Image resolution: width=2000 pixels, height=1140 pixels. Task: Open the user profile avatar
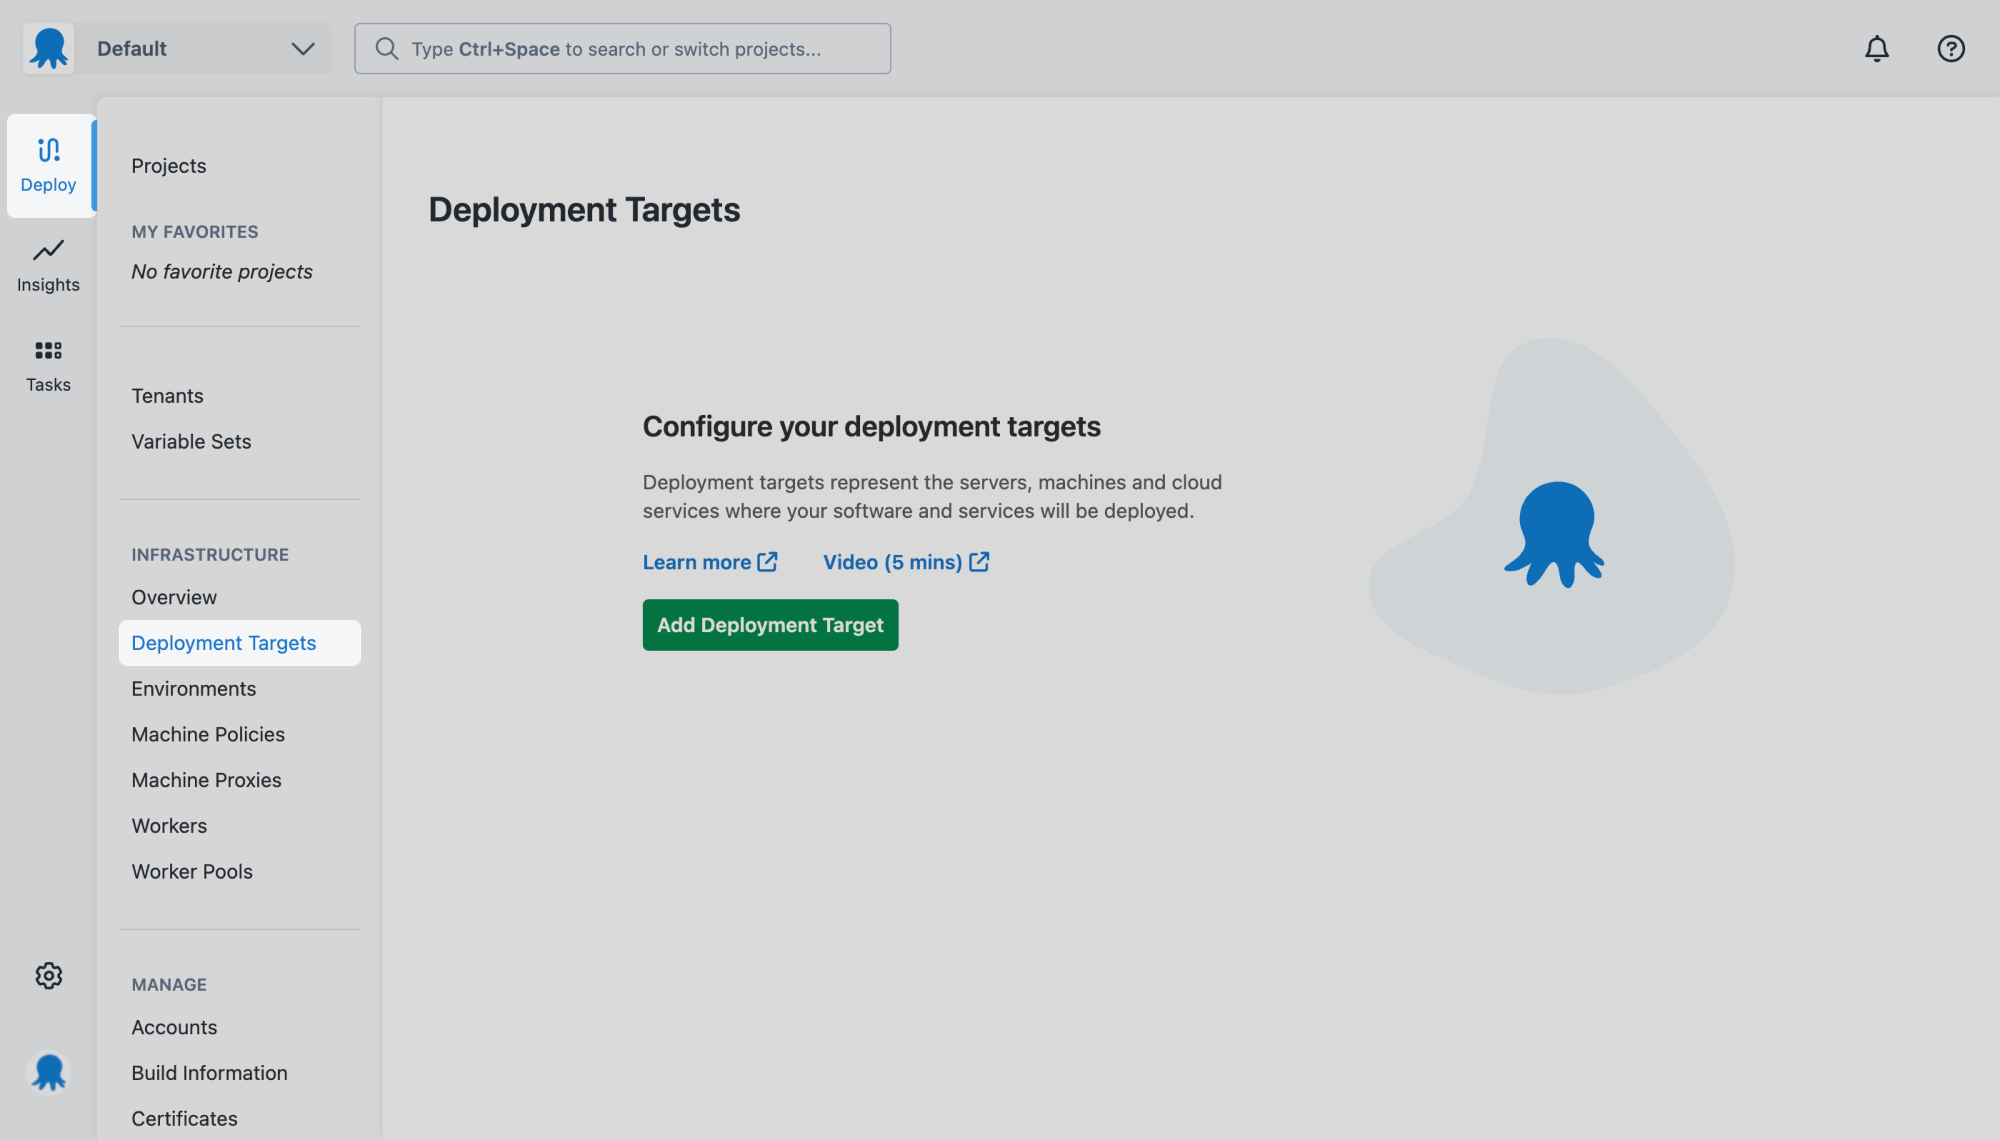coord(49,1073)
